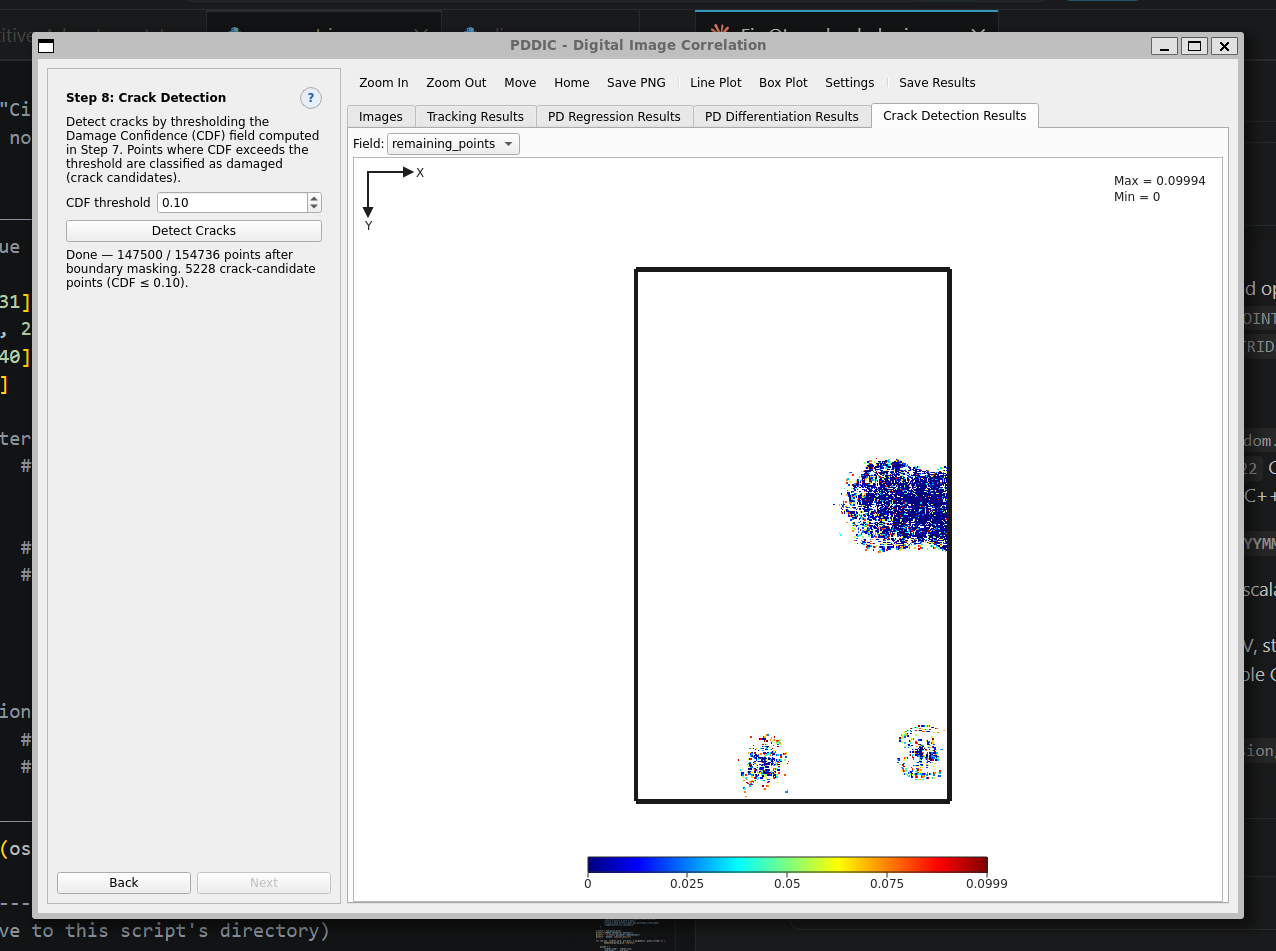Open the Box Plot tool
1276x951 pixels.
coord(783,83)
